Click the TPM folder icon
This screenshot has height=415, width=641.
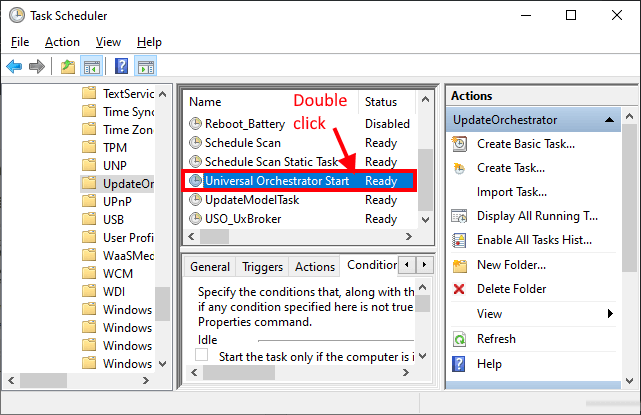tap(89, 147)
